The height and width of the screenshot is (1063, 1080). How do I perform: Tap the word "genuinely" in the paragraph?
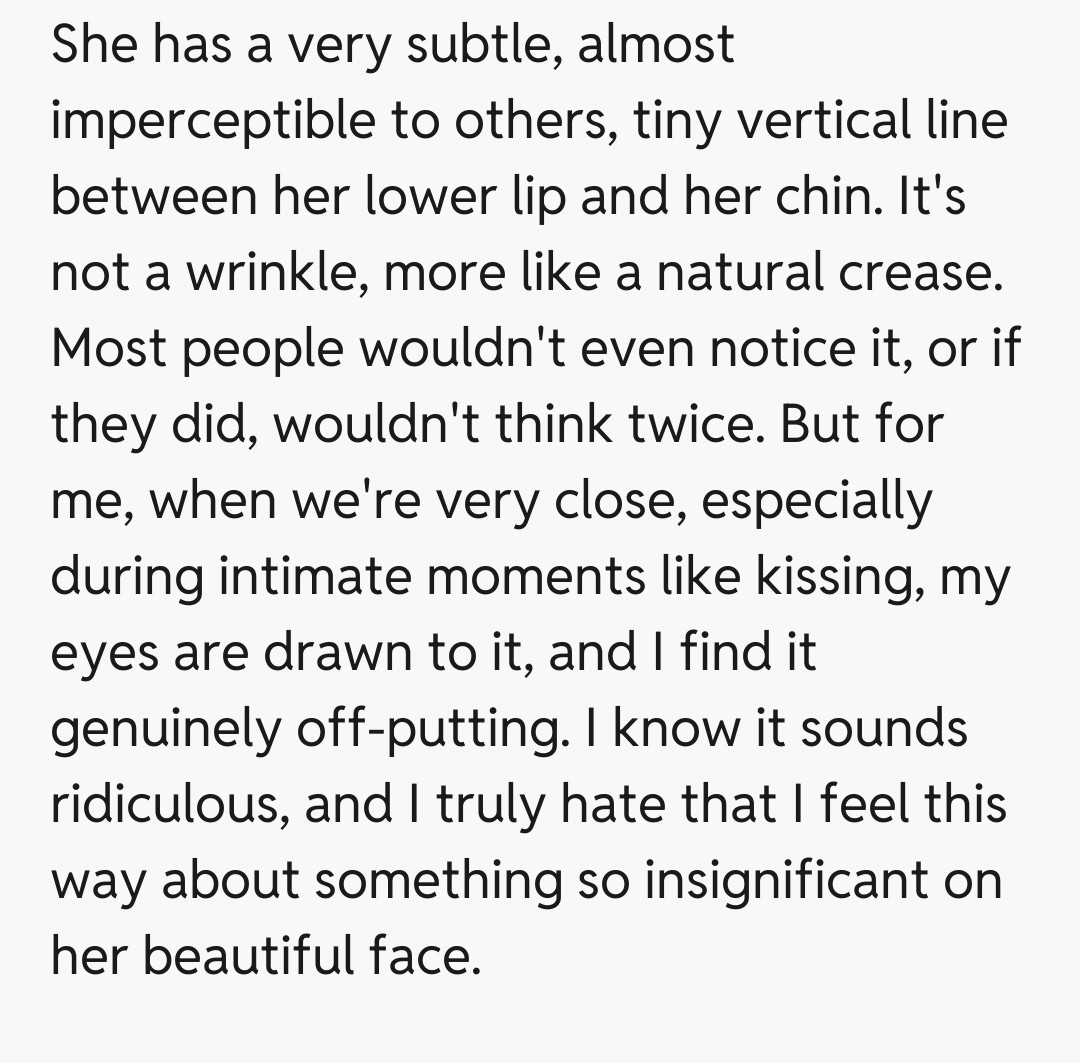coord(164,731)
